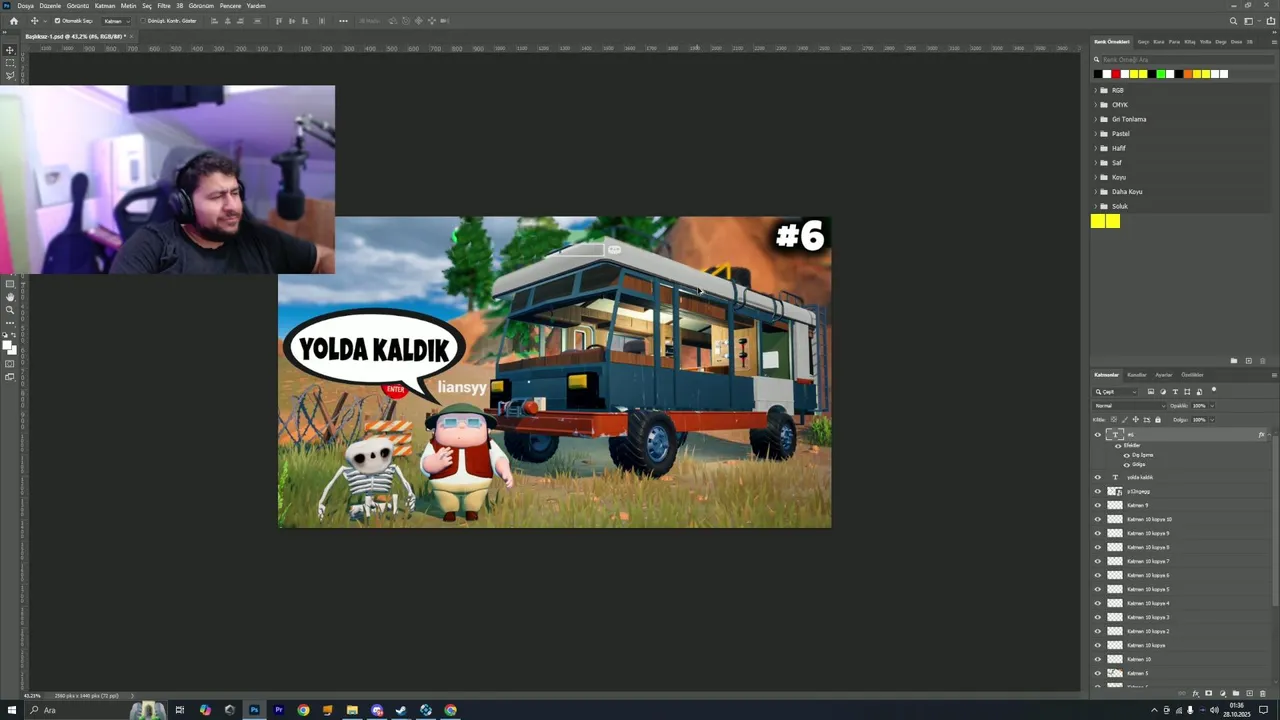
Task: Create a new layer icon
Action: pos(1250,693)
